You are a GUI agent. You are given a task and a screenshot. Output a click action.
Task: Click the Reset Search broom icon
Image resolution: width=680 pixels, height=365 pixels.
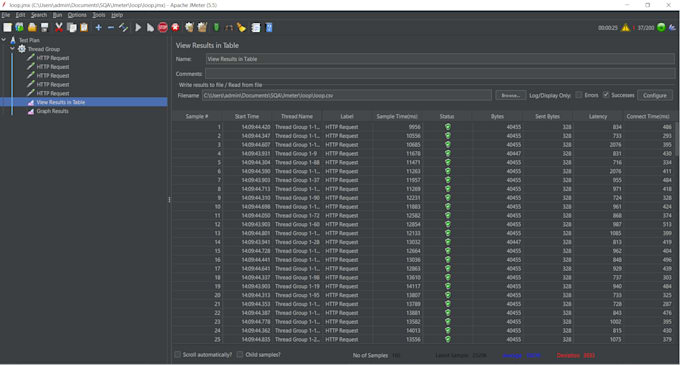(x=241, y=27)
